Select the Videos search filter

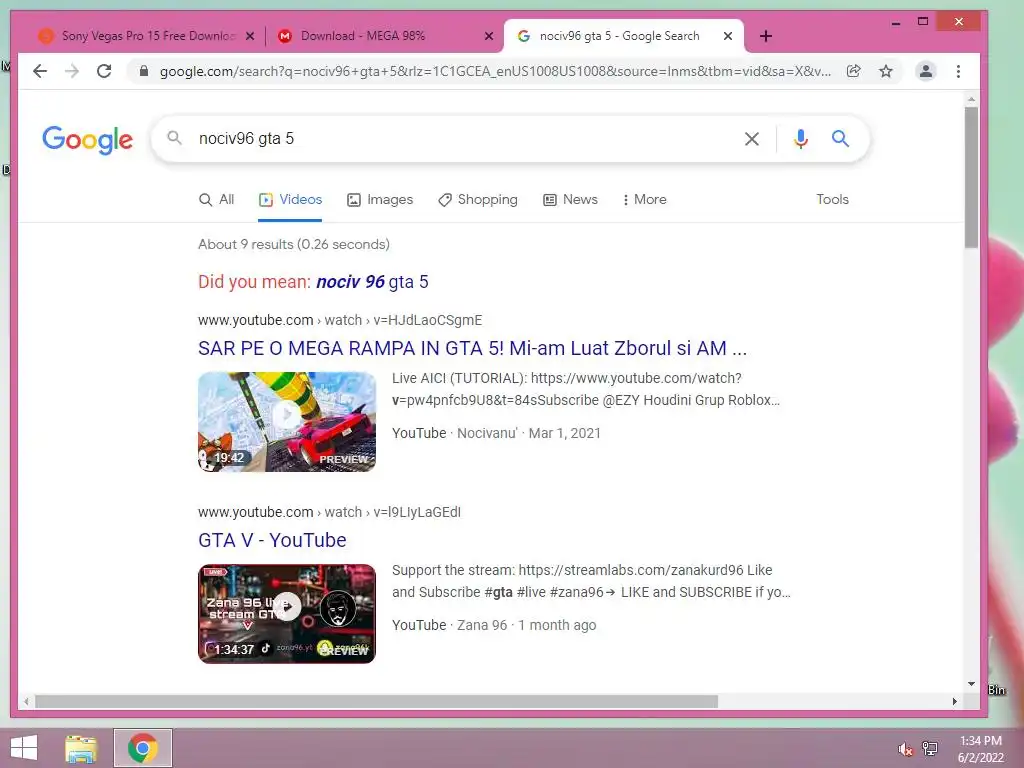290,199
